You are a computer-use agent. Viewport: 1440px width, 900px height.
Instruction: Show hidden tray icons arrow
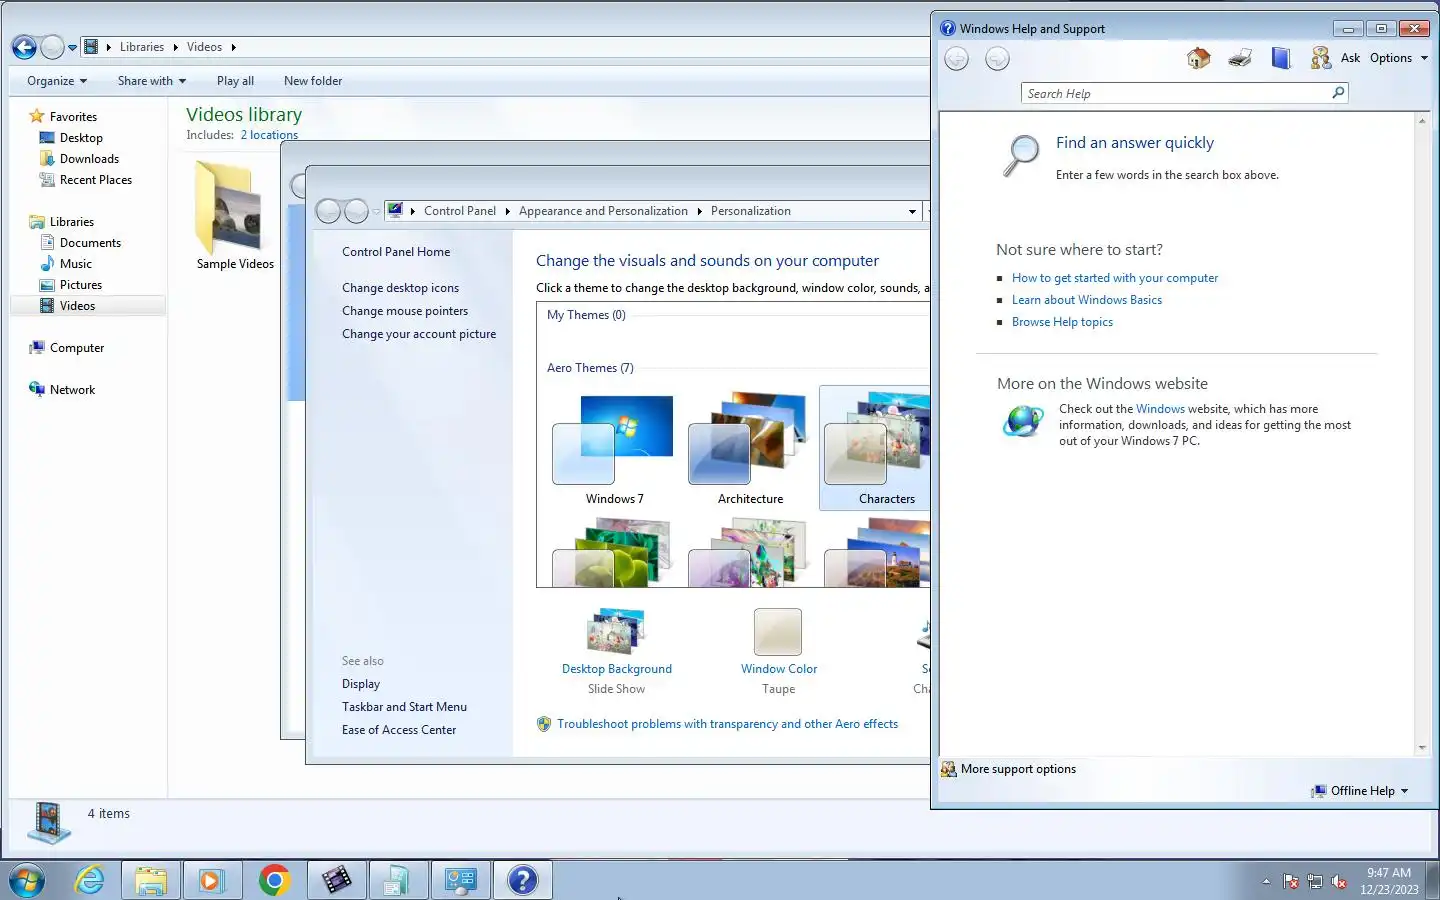tap(1266, 882)
